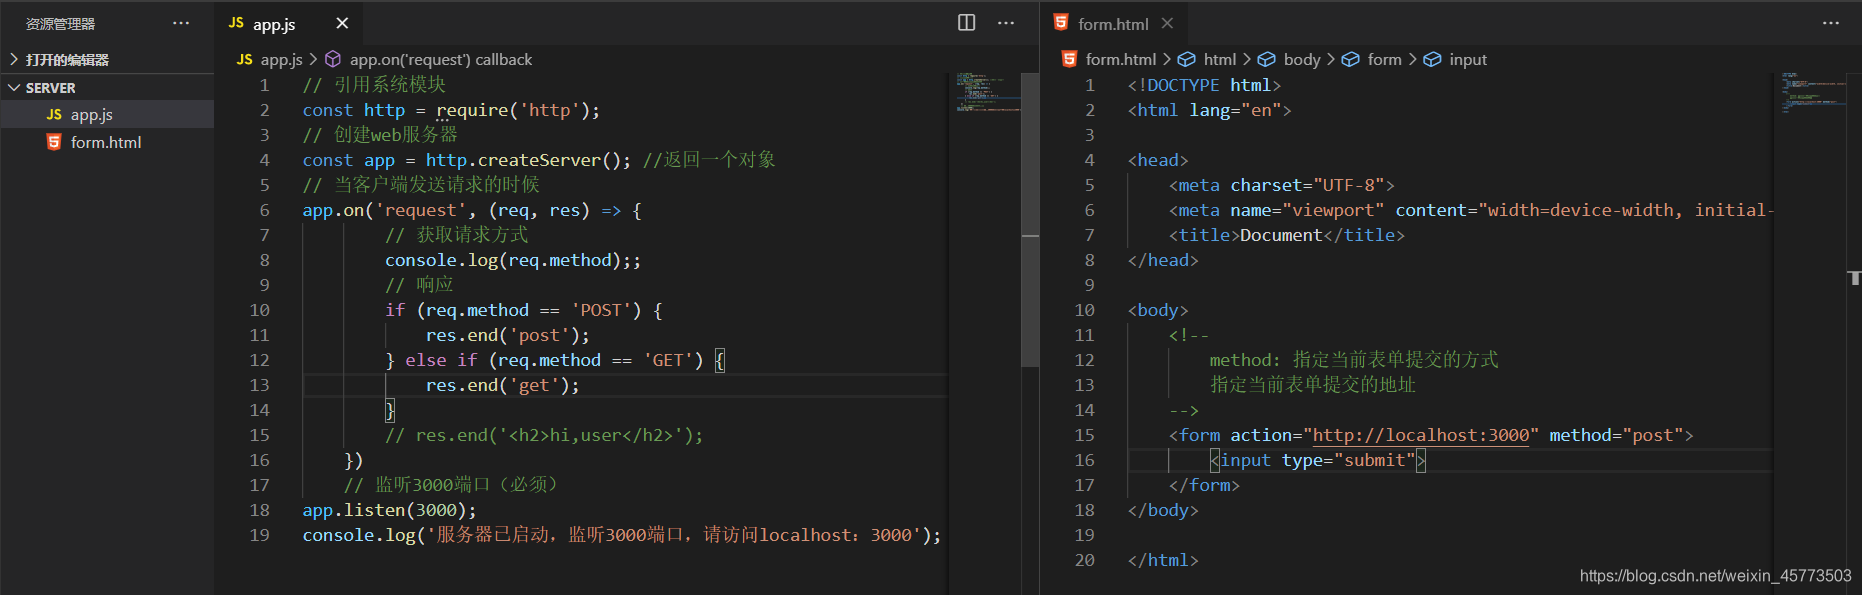The height and width of the screenshot is (595, 1862).
Task: Click line number 10 in app.js gutter
Action: (259, 310)
